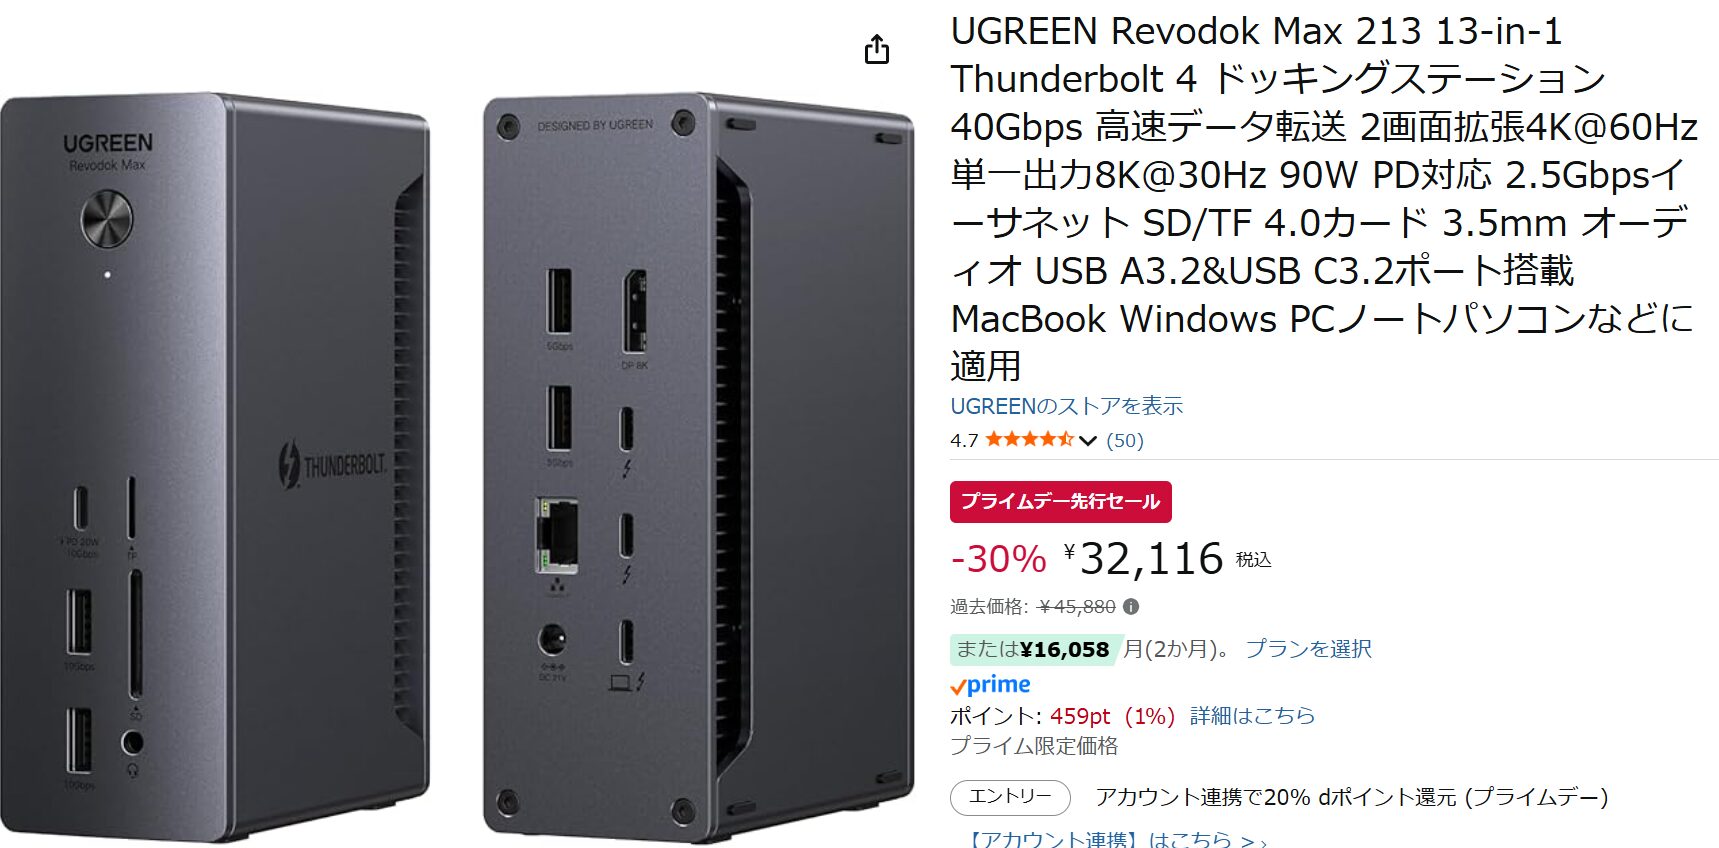Image resolution: width=1719 pixels, height=848 pixels.
Task: Click the エントリー entry button
Action: click(1010, 797)
